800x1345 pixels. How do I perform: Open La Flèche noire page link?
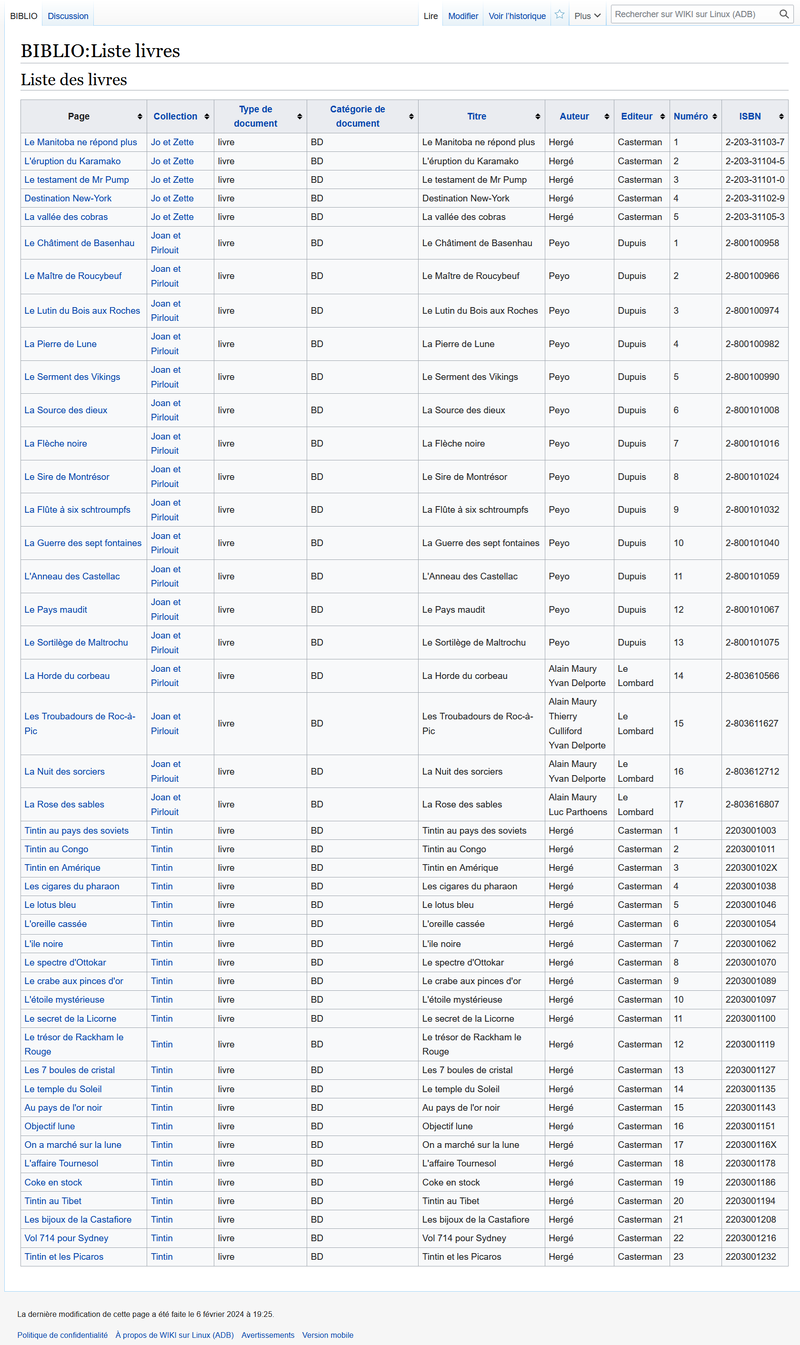click(x=56, y=443)
